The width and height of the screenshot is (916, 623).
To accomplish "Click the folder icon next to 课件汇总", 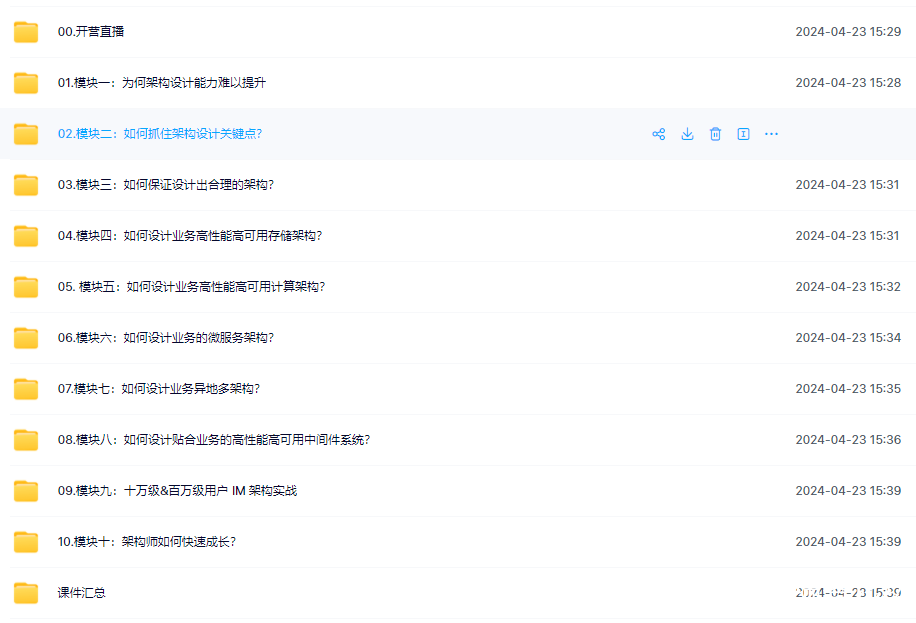I will [x=26, y=593].
